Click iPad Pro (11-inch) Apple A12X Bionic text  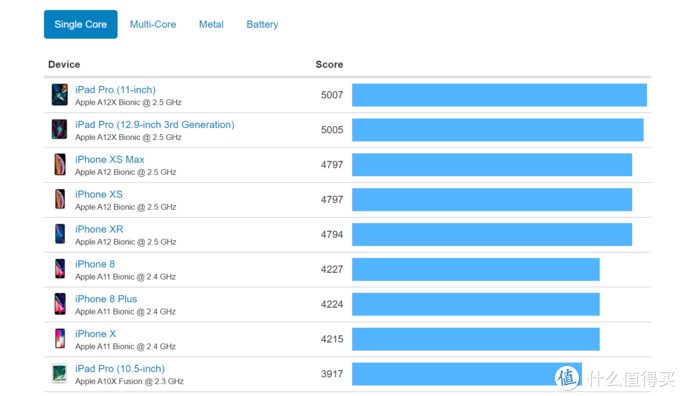[x=128, y=102]
